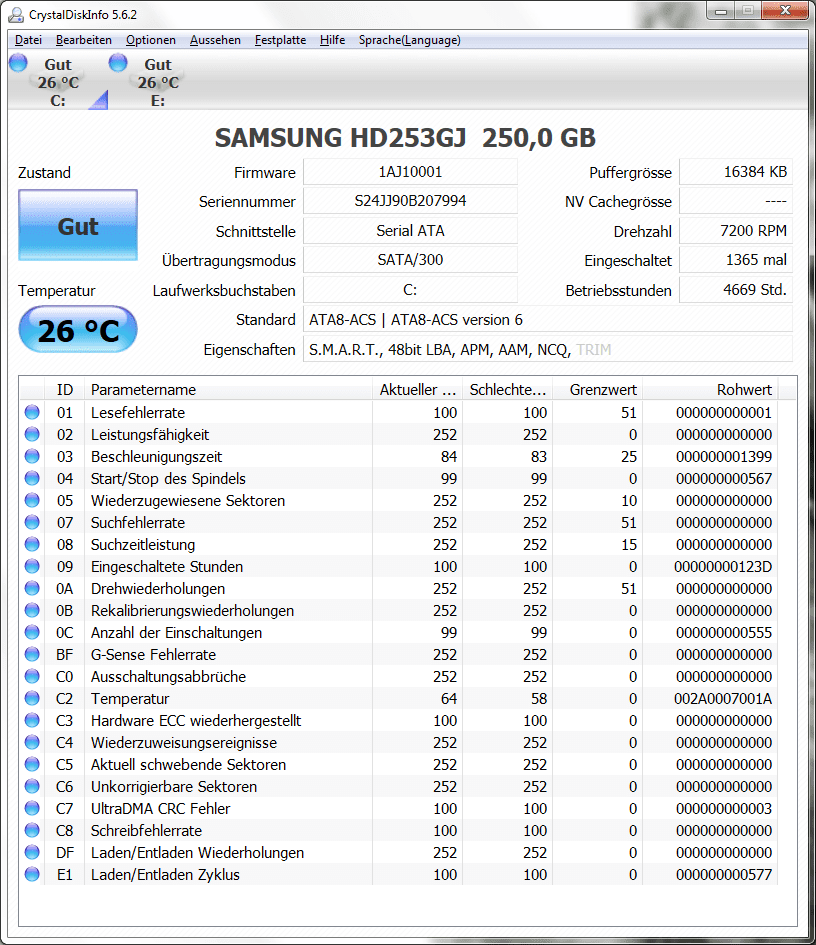Click the status orb for Hardware ECC wiederhergestellt
This screenshot has width=816, height=945.
pyautogui.click(x=32, y=720)
